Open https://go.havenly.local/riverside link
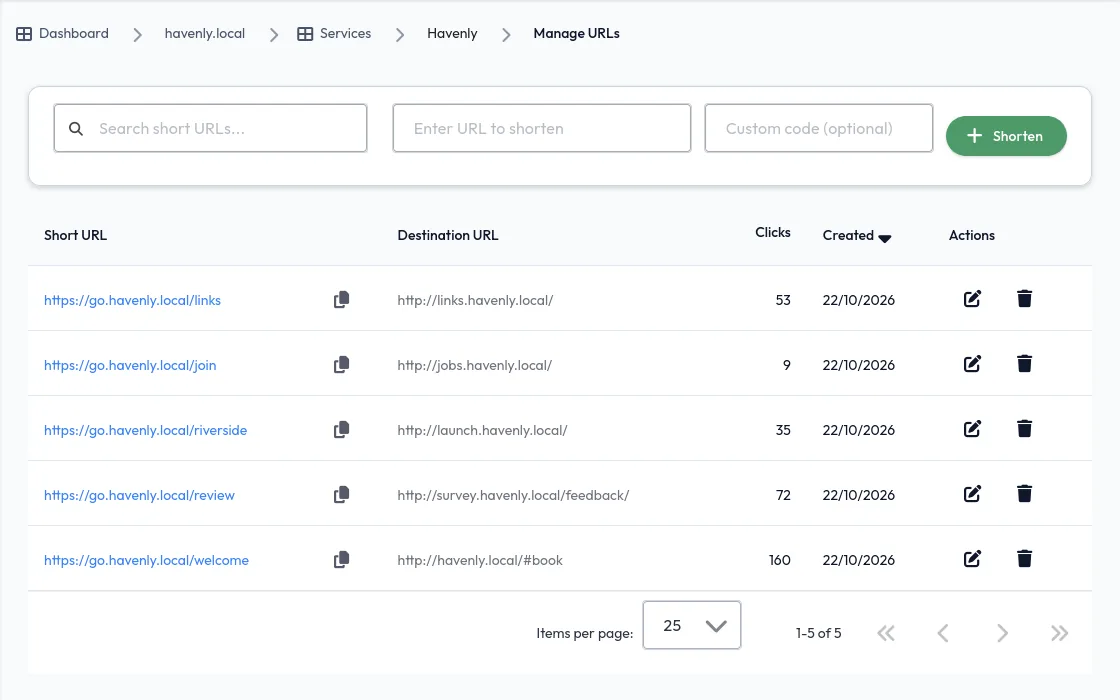The width and height of the screenshot is (1120, 700). pos(145,430)
